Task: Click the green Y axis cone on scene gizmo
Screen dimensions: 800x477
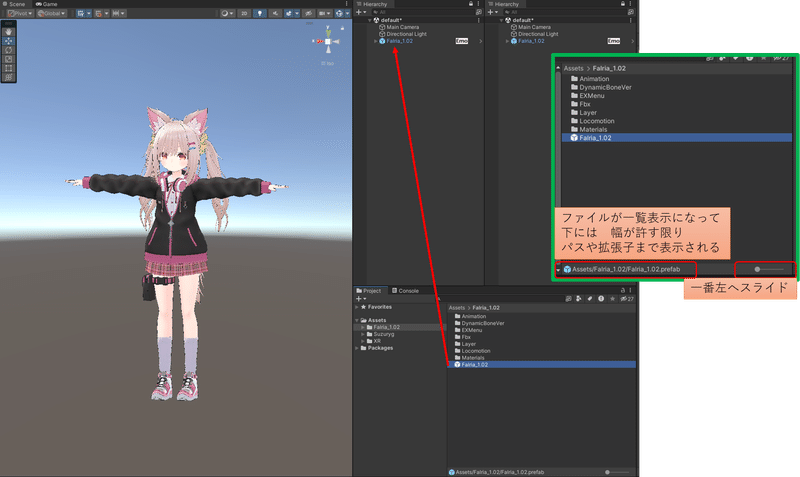Action: [328, 32]
